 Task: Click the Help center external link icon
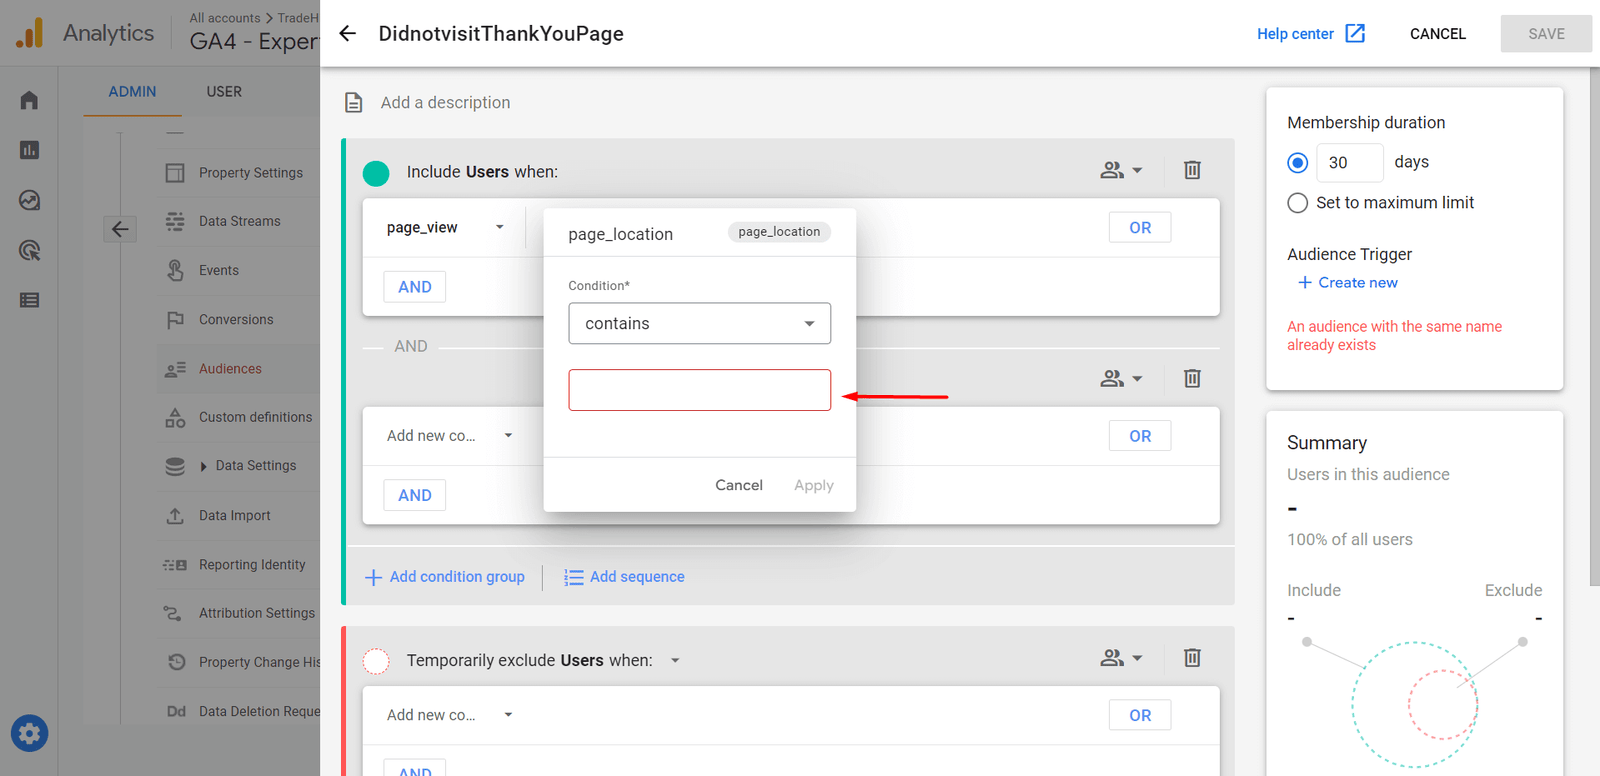click(1355, 33)
